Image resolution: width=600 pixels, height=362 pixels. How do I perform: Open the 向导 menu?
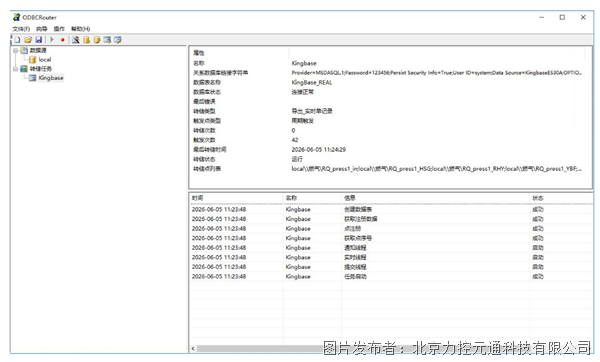[x=42, y=29]
